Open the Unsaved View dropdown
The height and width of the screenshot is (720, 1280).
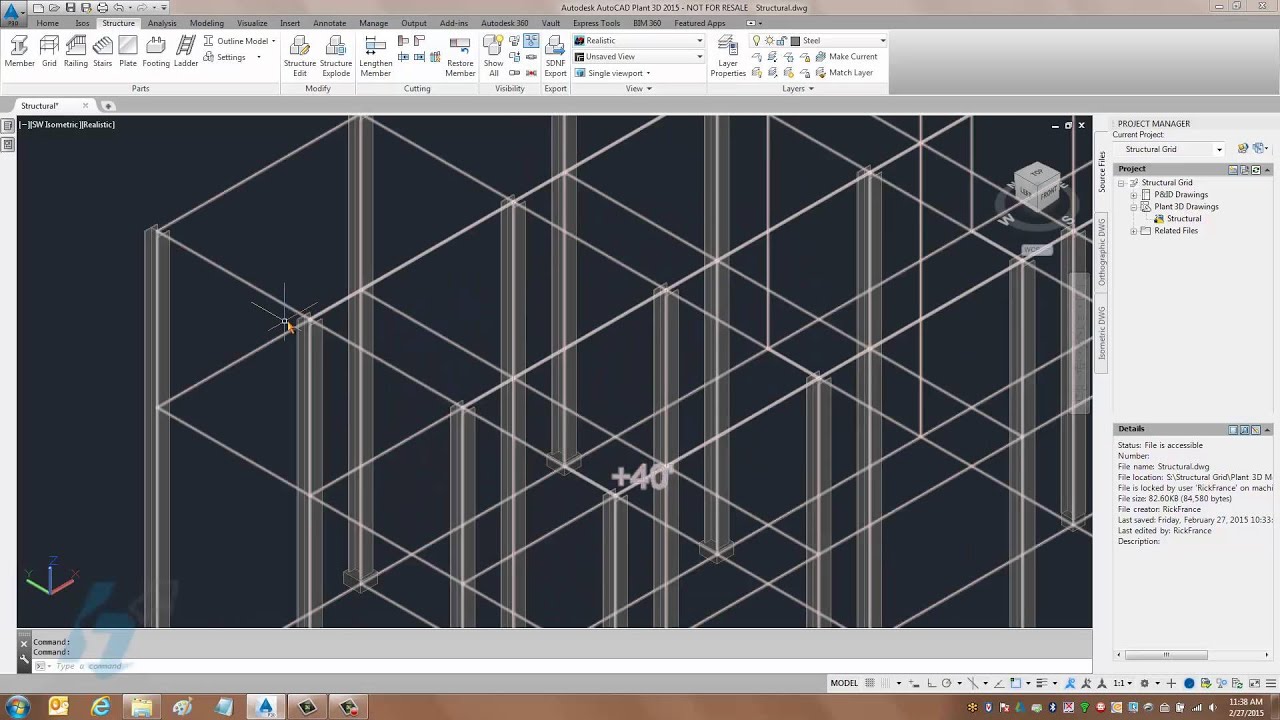click(x=638, y=57)
